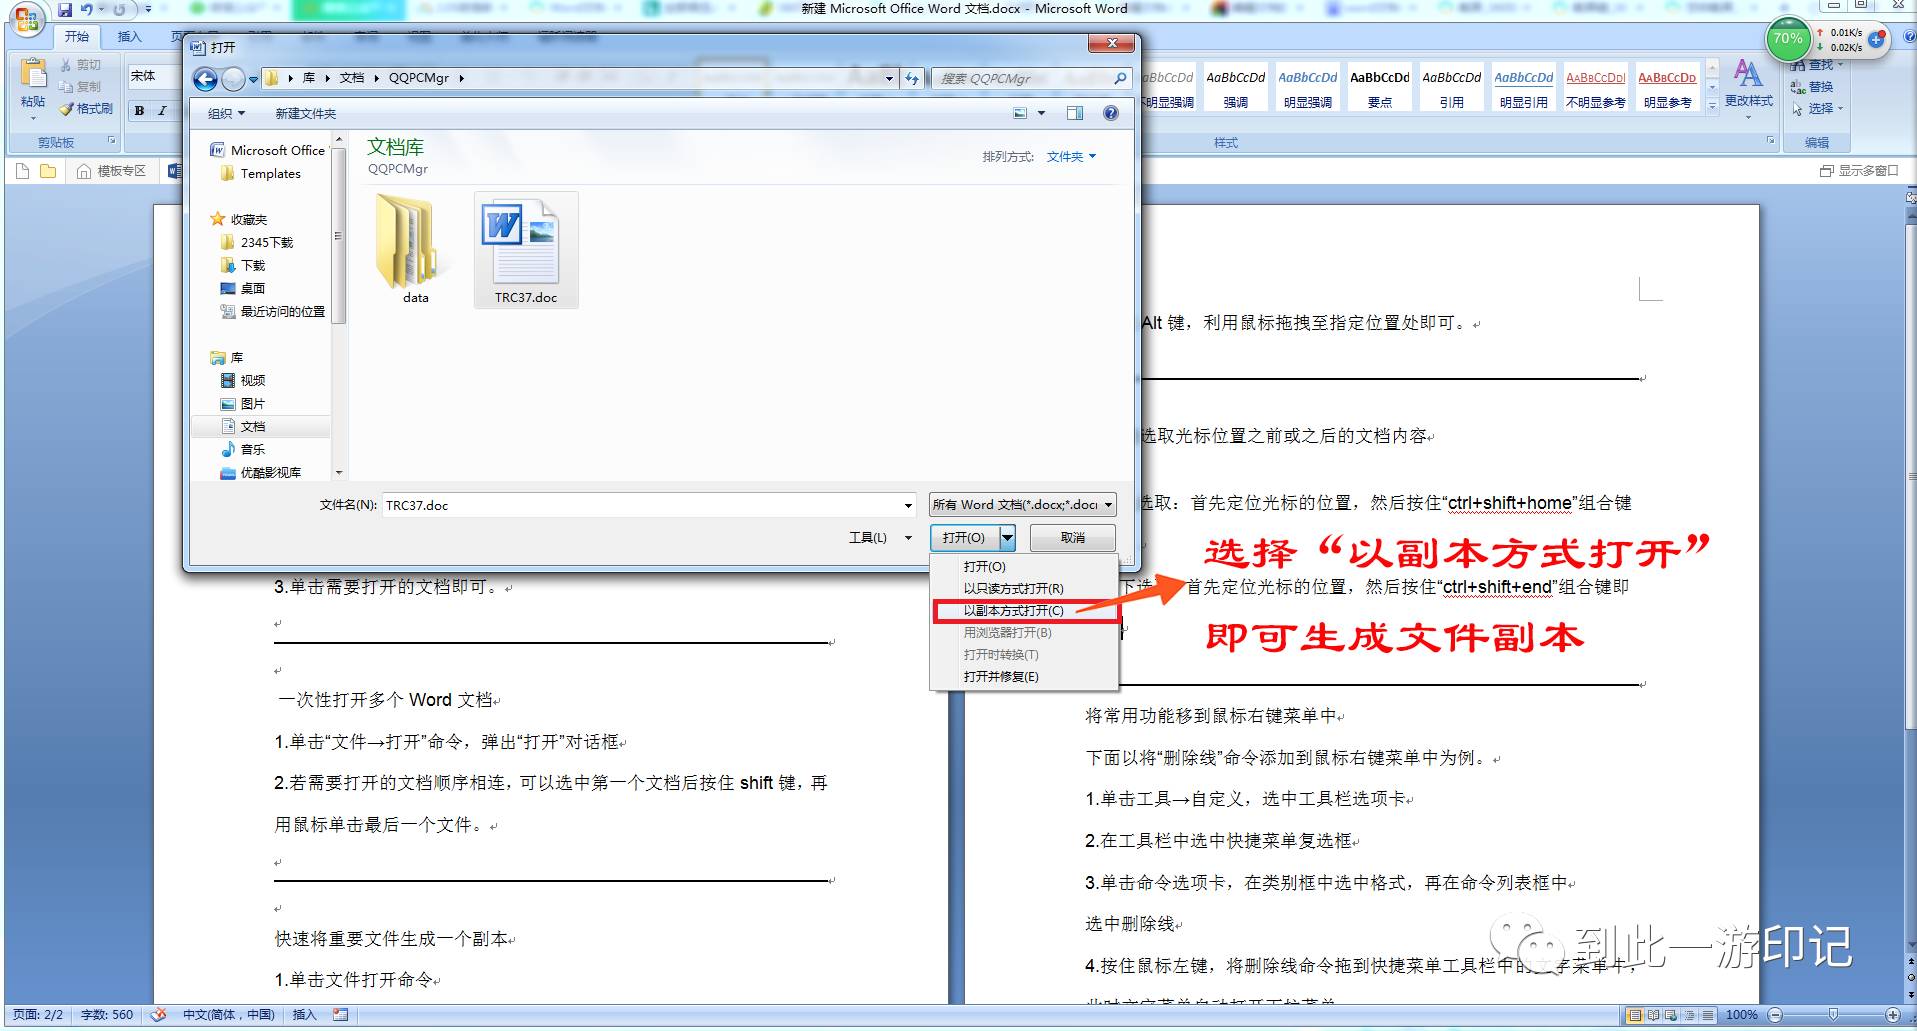
Task: Click 显示多窗口 to show multiple windows
Action: pyautogui.click(x=1859, y=171)
